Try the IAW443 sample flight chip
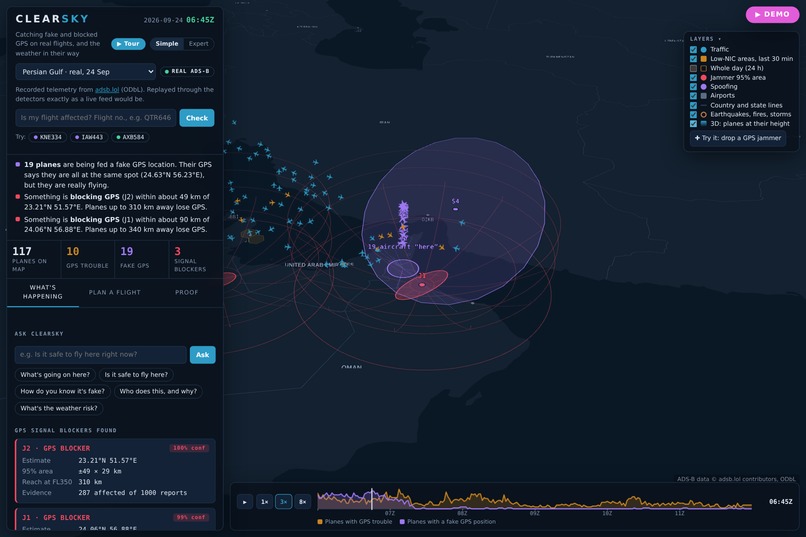The height and width of the screenshot is (537, 806). 89,137
